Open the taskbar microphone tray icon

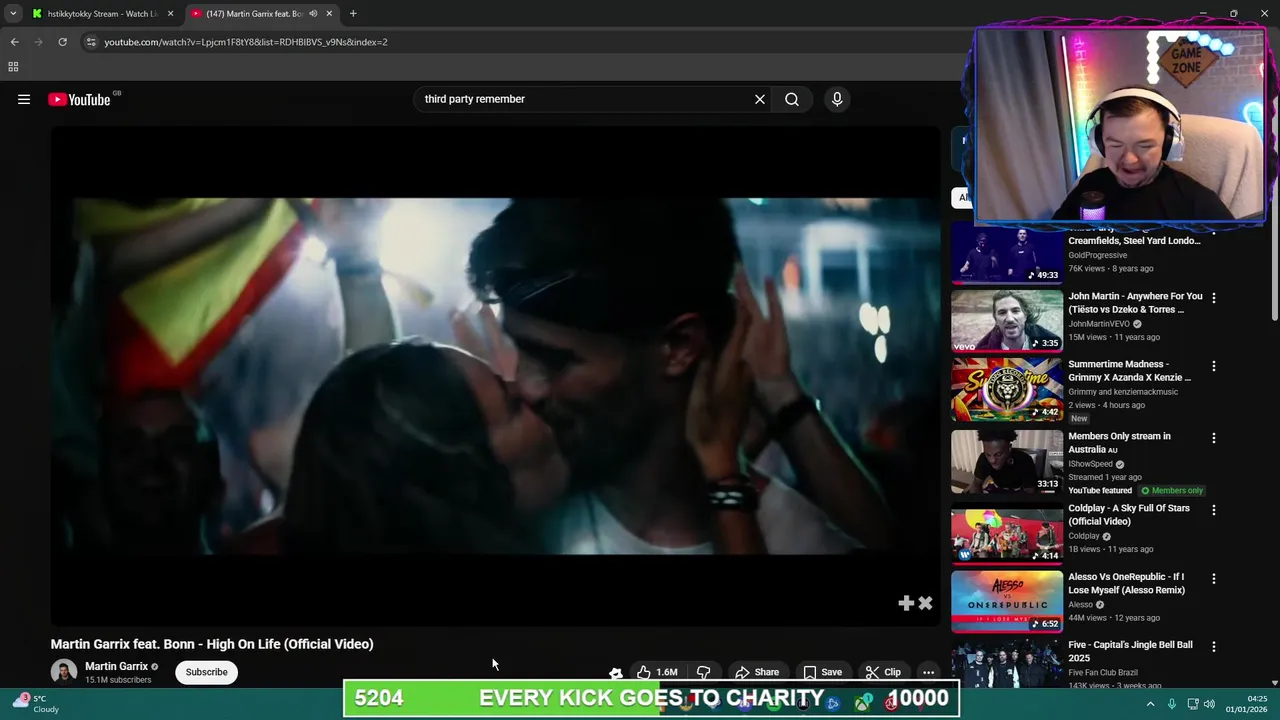click(x=1172, y=704)
